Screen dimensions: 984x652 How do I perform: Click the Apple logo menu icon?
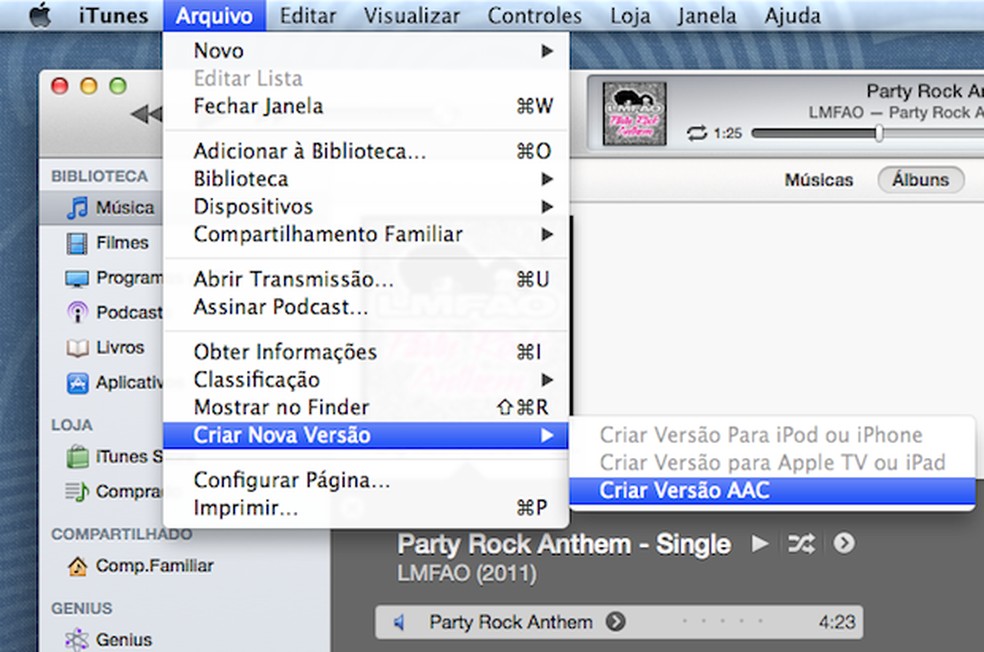(x=40, y=16)
